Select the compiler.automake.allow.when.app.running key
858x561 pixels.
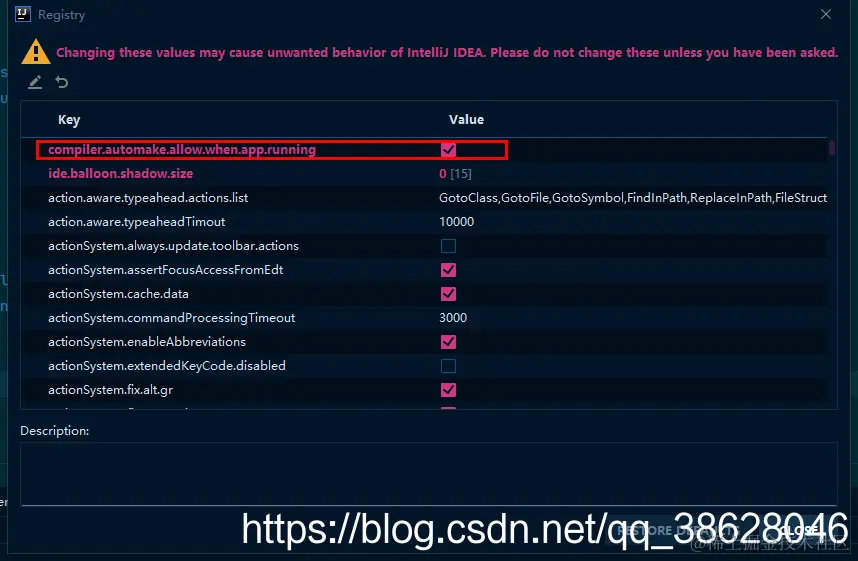[182, 149]
